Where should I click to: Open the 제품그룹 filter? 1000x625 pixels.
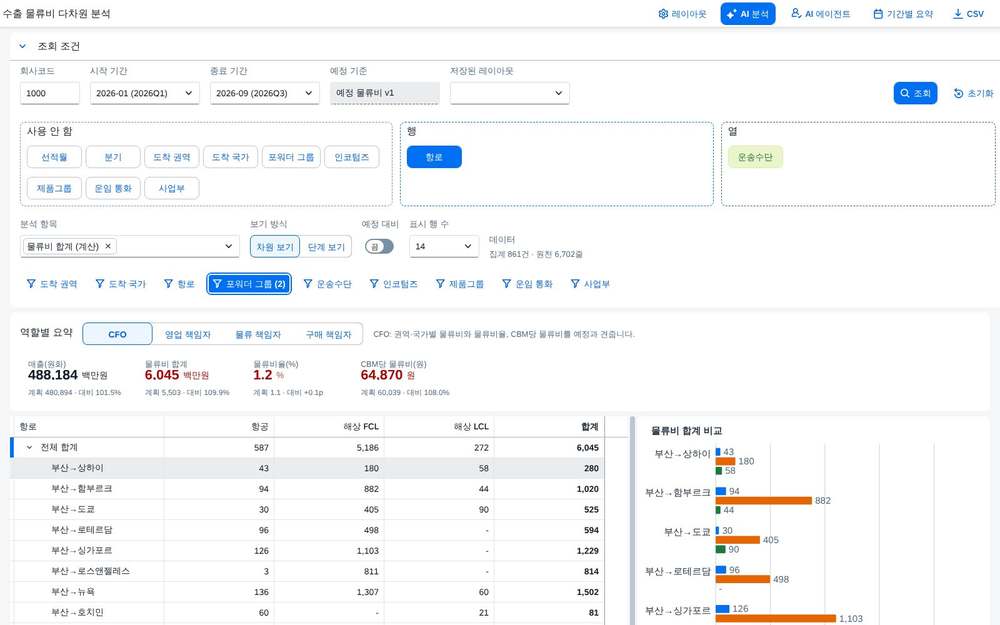tap(460, 284)
